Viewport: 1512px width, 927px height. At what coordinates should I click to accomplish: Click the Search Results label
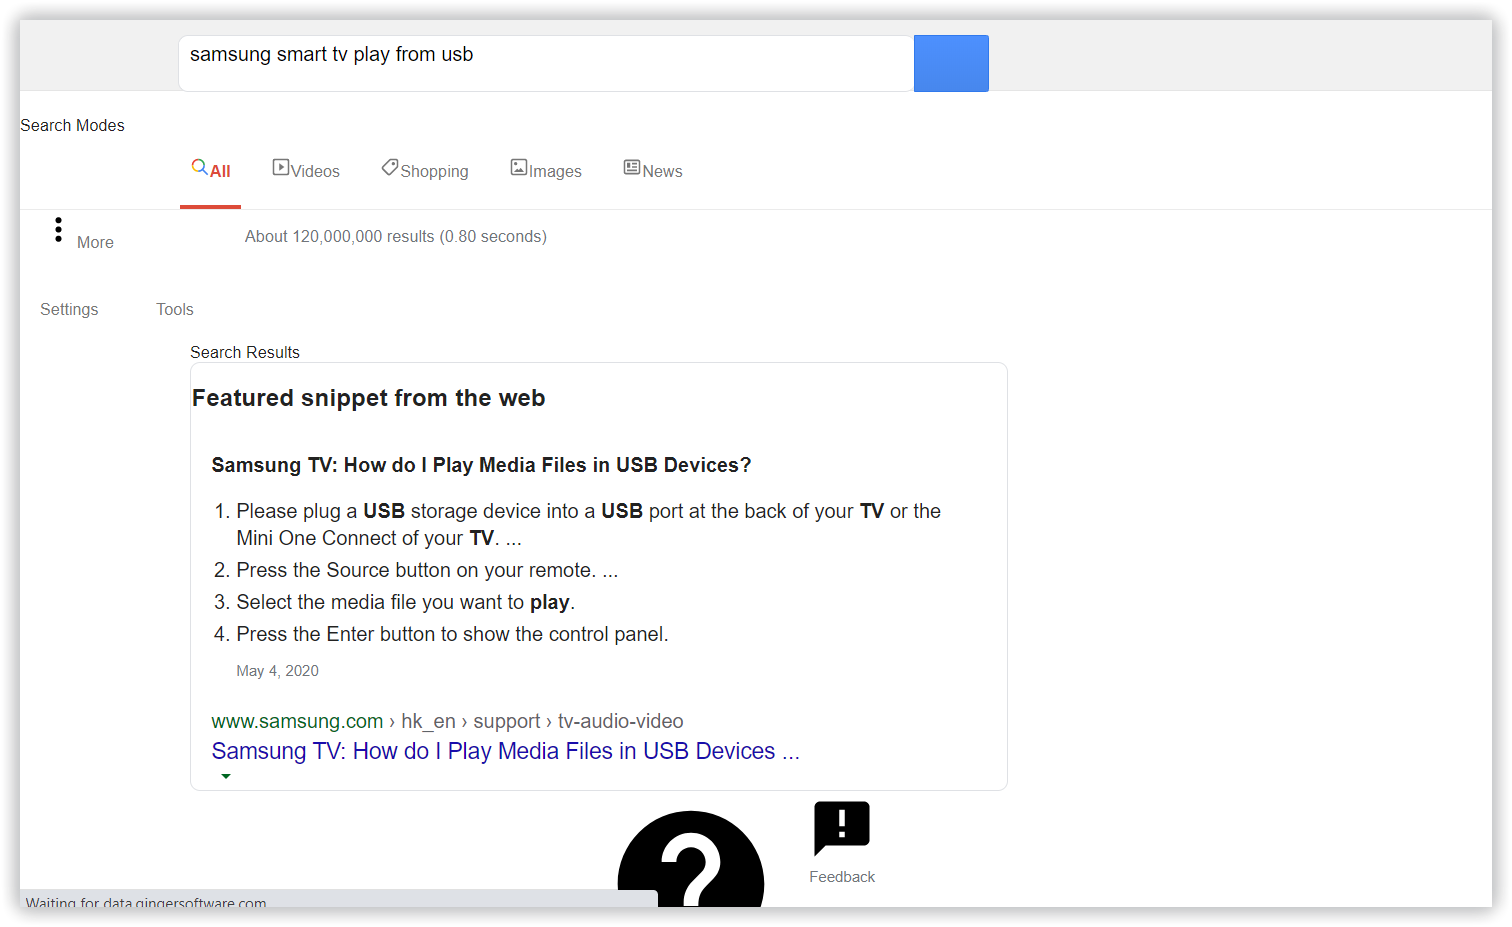(x=245, y=352)
